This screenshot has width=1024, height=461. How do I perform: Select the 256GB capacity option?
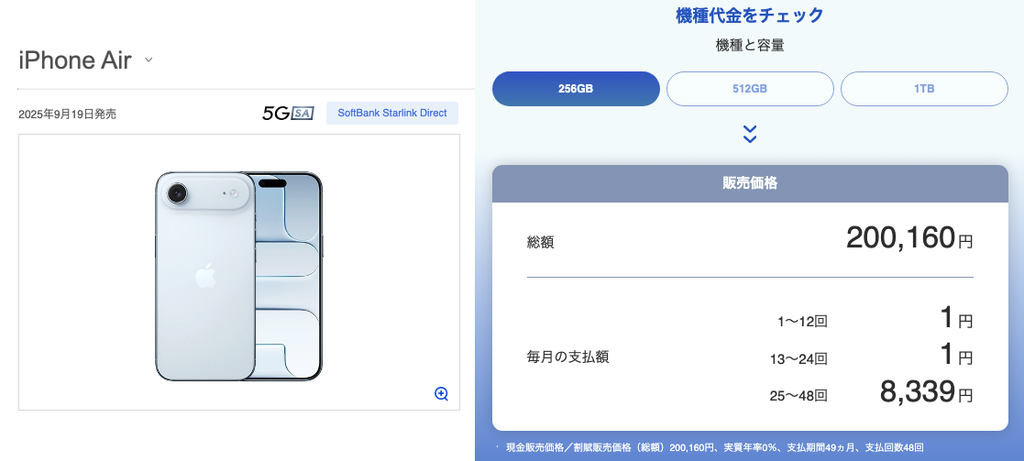(576, 89)
